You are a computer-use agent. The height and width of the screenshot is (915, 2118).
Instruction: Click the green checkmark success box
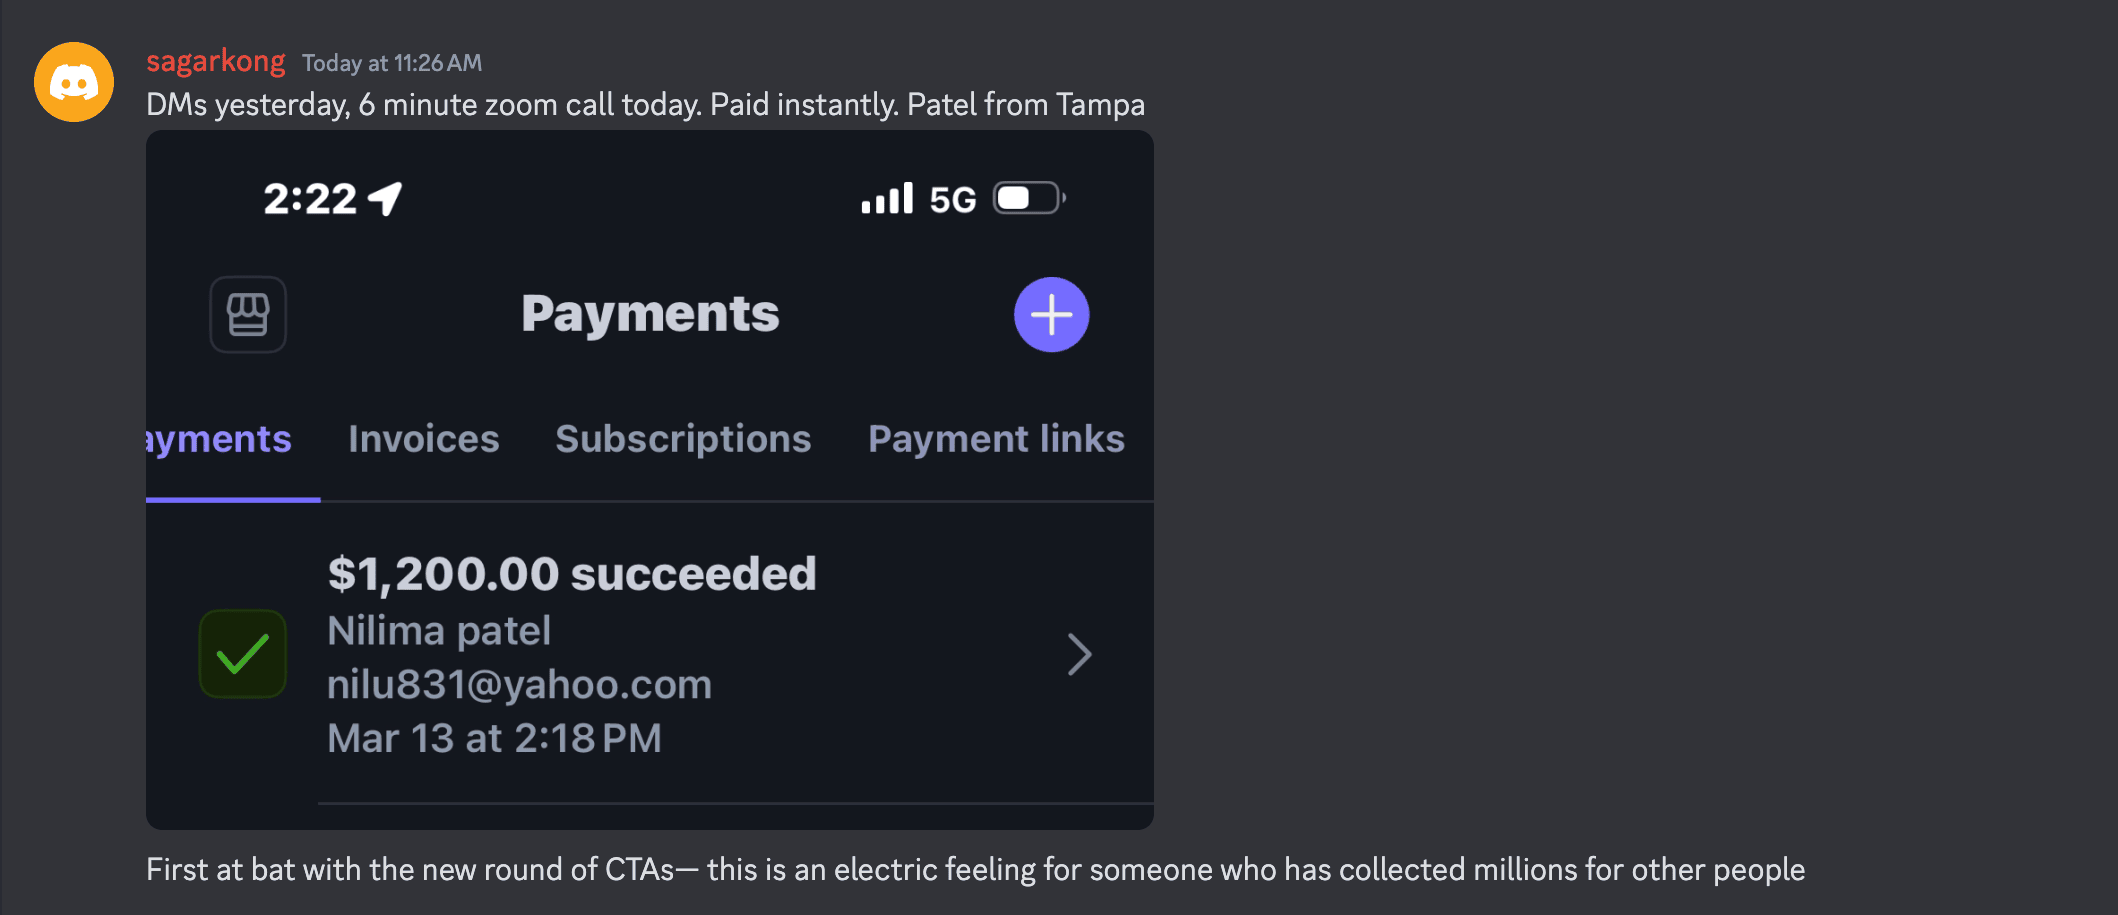click(x=243, y=654)
